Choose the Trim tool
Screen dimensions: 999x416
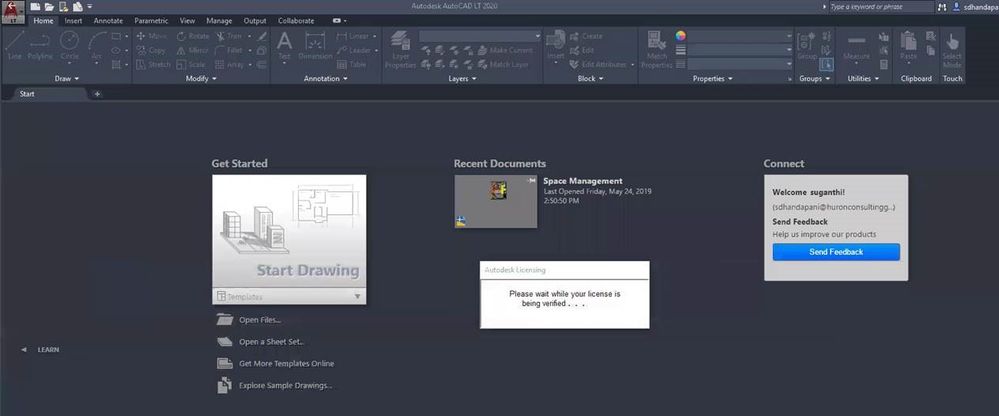pos(229,36)
